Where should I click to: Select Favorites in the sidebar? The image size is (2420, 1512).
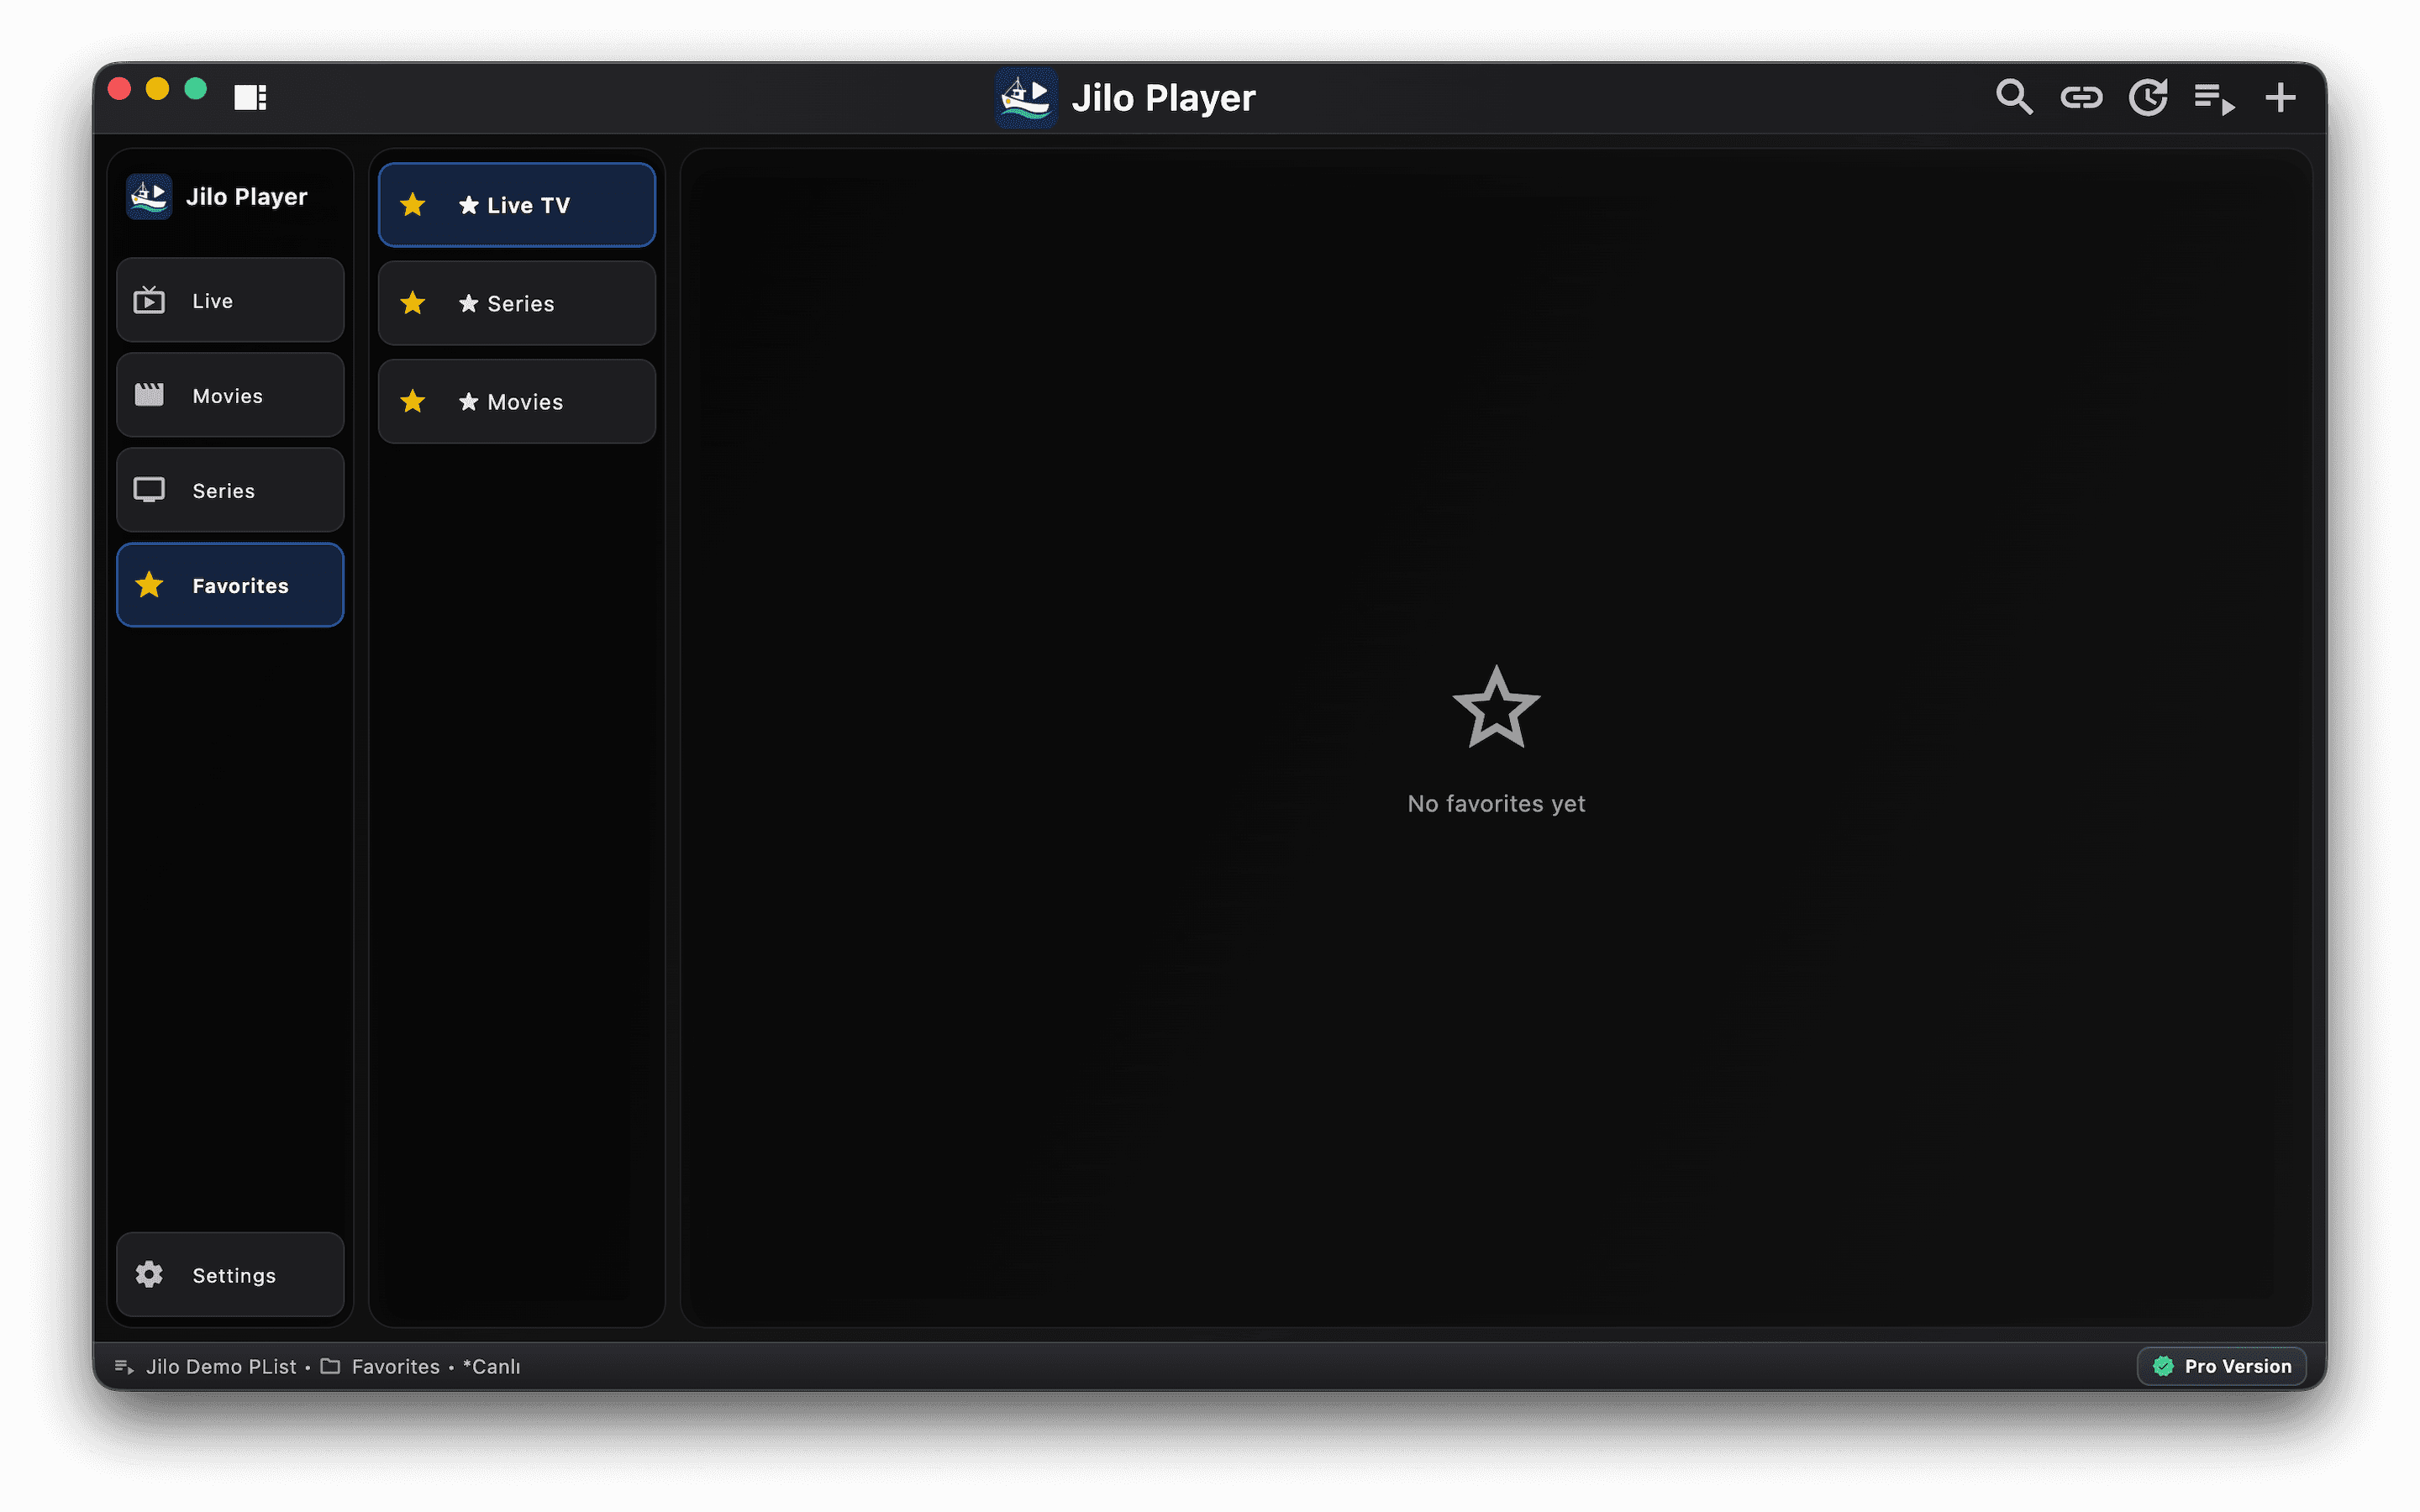pos(230,585)
